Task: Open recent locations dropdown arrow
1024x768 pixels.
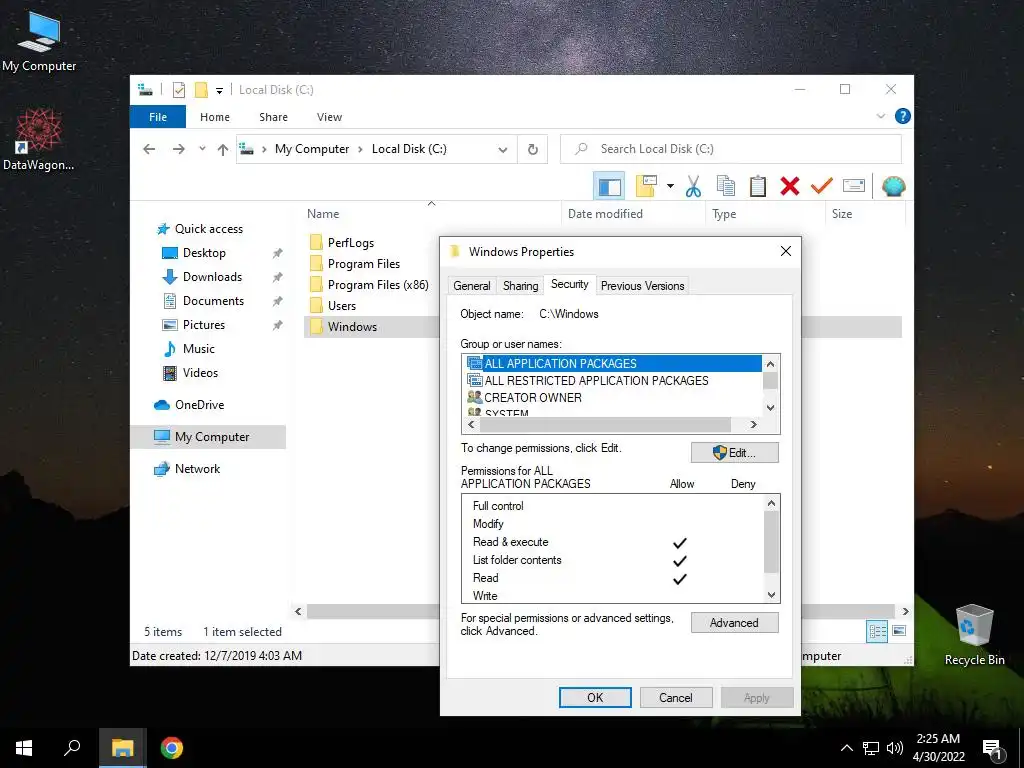Action: [202, 149]
